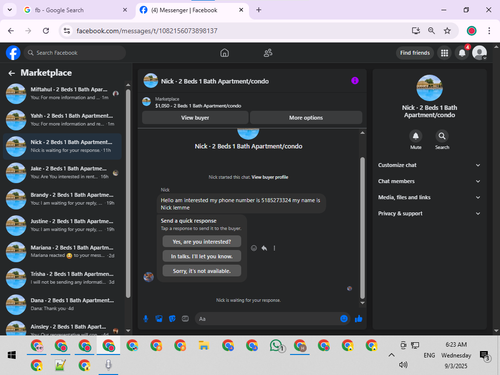Select the Messenger | Facebook tab
This screenshot has width=500, height=375.
click(192, 10)
